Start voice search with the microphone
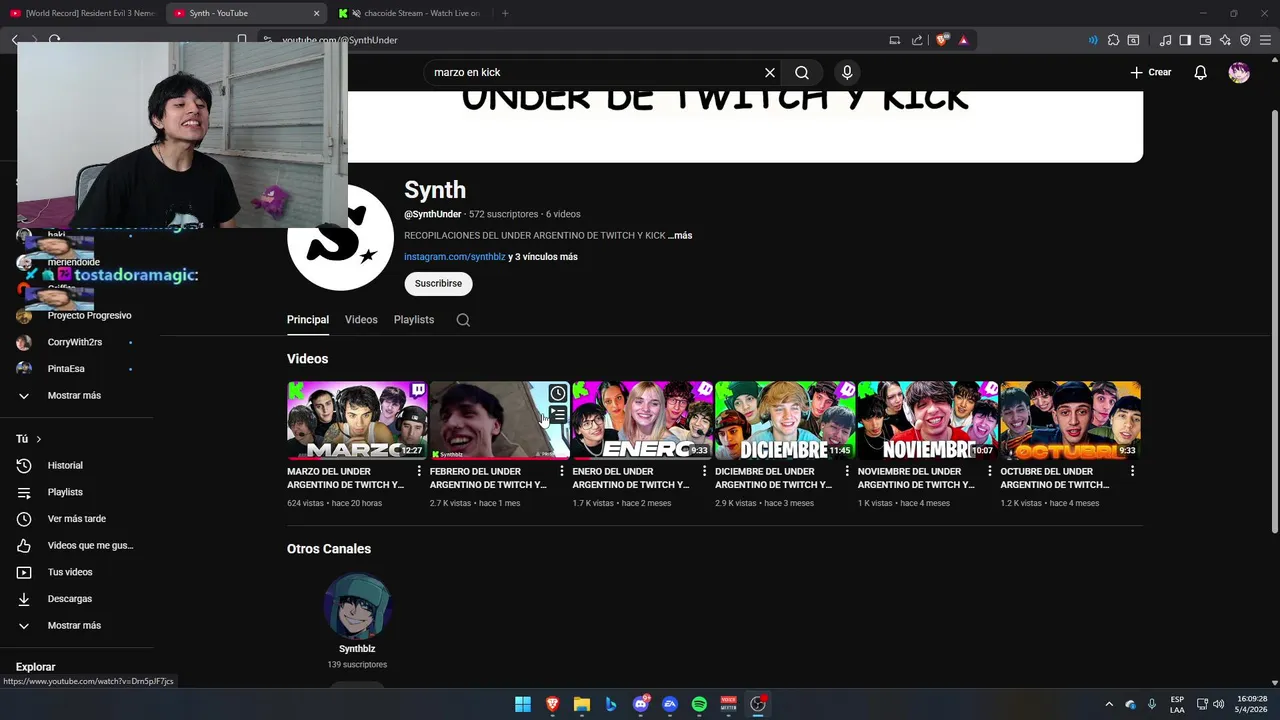 [847, 72]
